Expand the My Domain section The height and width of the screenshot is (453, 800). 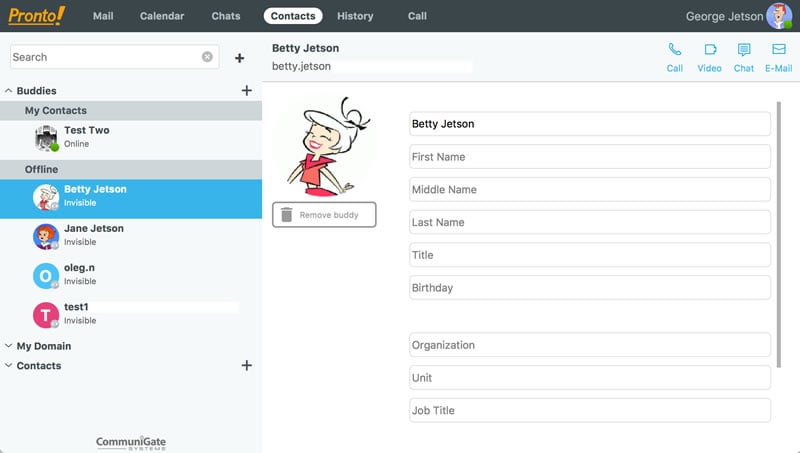click(x=9, y=346)
